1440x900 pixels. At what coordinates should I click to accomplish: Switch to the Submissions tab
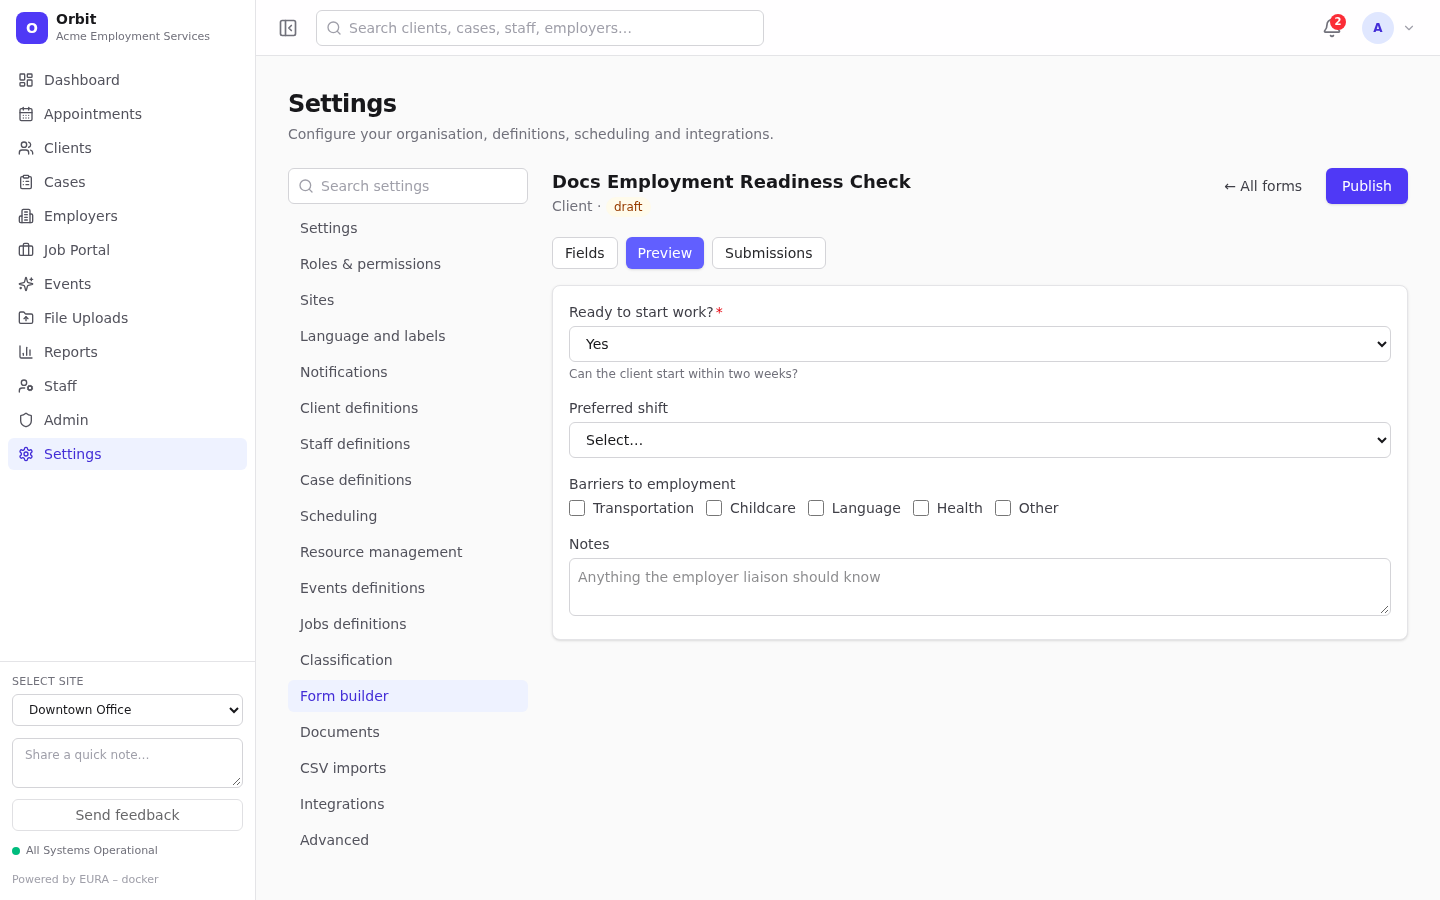769,253
